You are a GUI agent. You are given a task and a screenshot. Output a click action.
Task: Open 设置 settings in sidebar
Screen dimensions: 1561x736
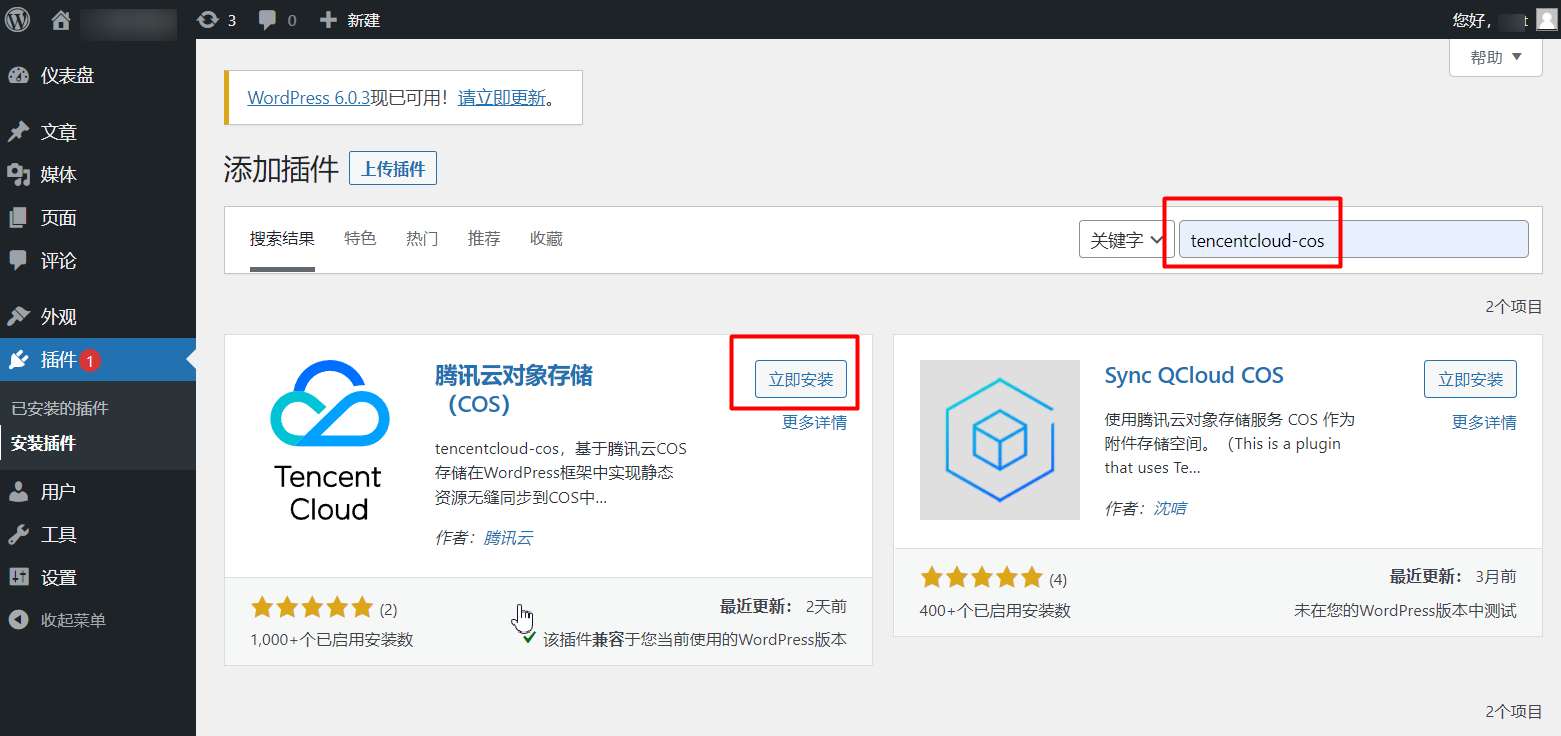(58, 577)
